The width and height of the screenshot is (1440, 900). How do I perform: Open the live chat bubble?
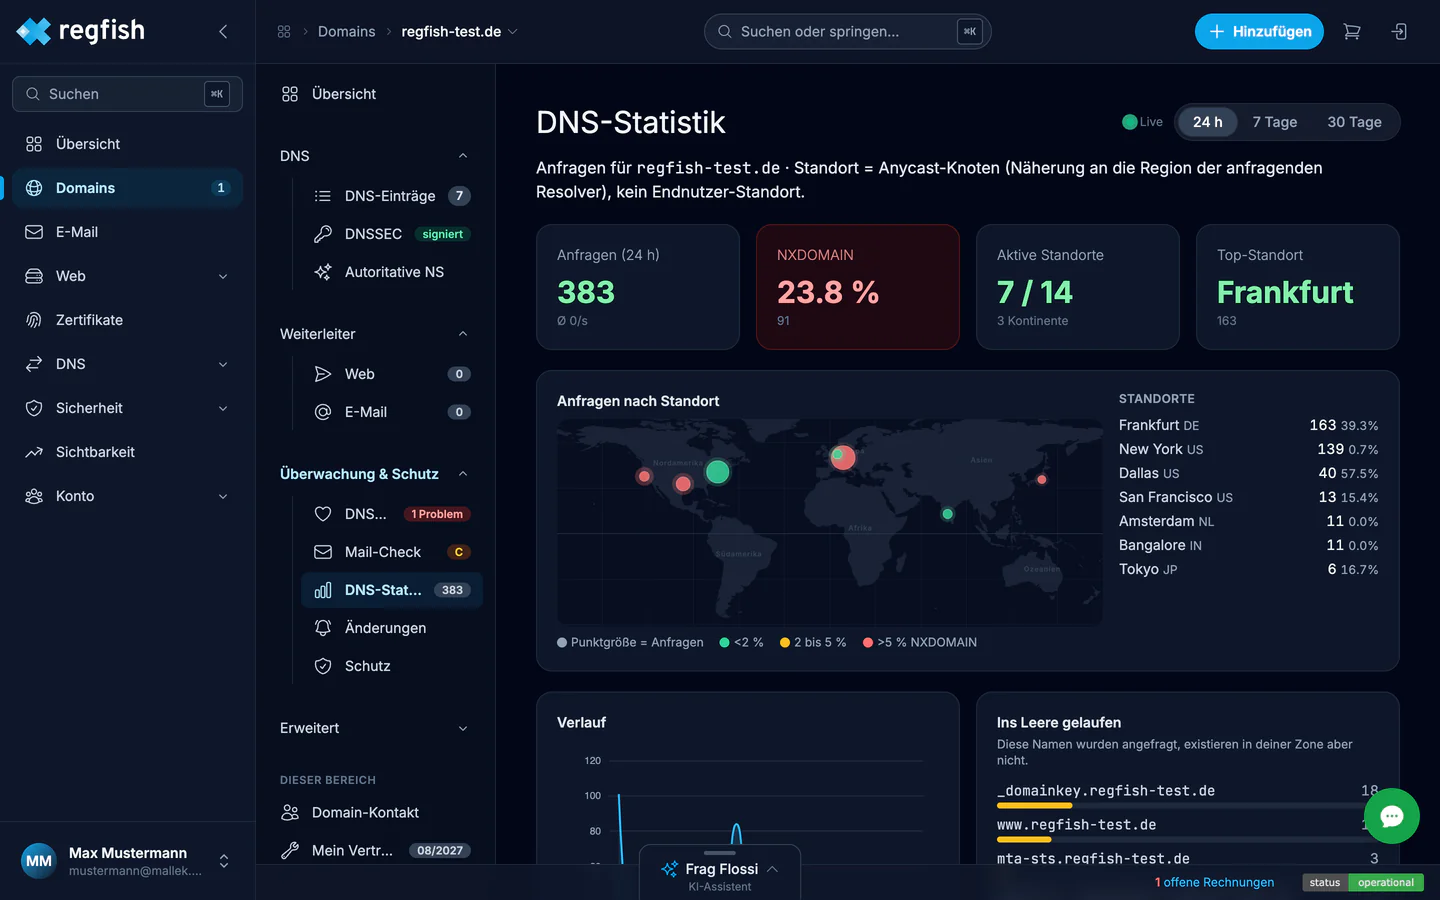click(x=1391, y=816)
